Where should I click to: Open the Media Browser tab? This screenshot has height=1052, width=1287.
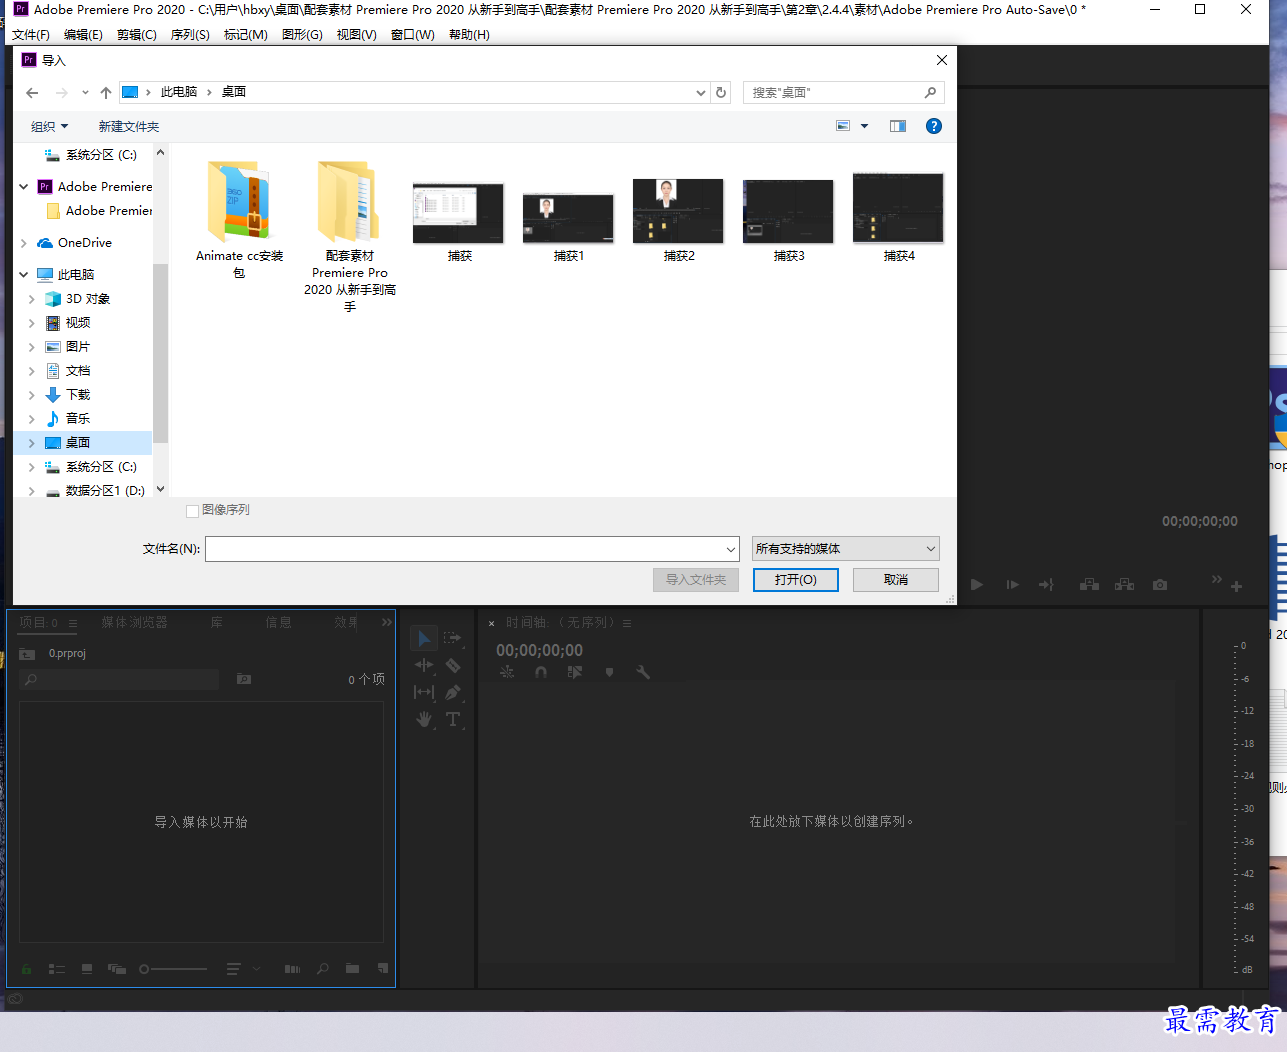134,622
